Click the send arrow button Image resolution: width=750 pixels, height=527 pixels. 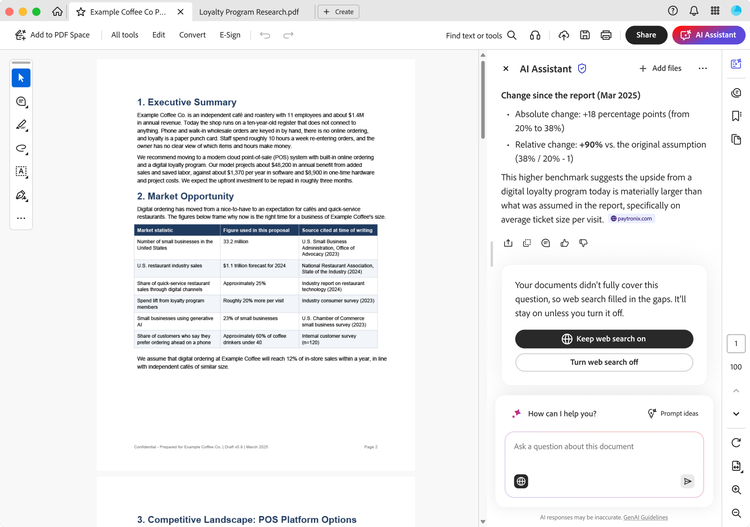[x=687, y=481]
